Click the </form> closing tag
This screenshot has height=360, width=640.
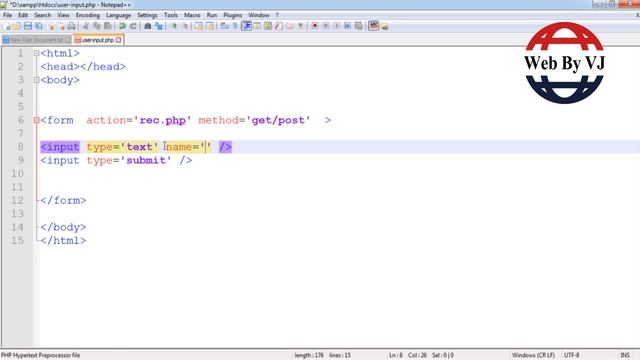pyautogui.click(x=63, y=200)
